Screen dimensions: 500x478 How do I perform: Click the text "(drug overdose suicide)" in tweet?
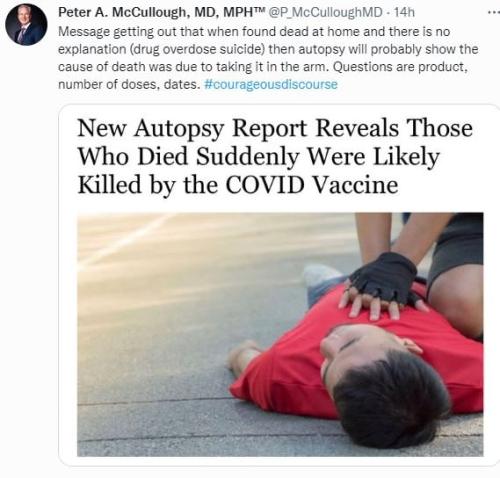(196, 49)
